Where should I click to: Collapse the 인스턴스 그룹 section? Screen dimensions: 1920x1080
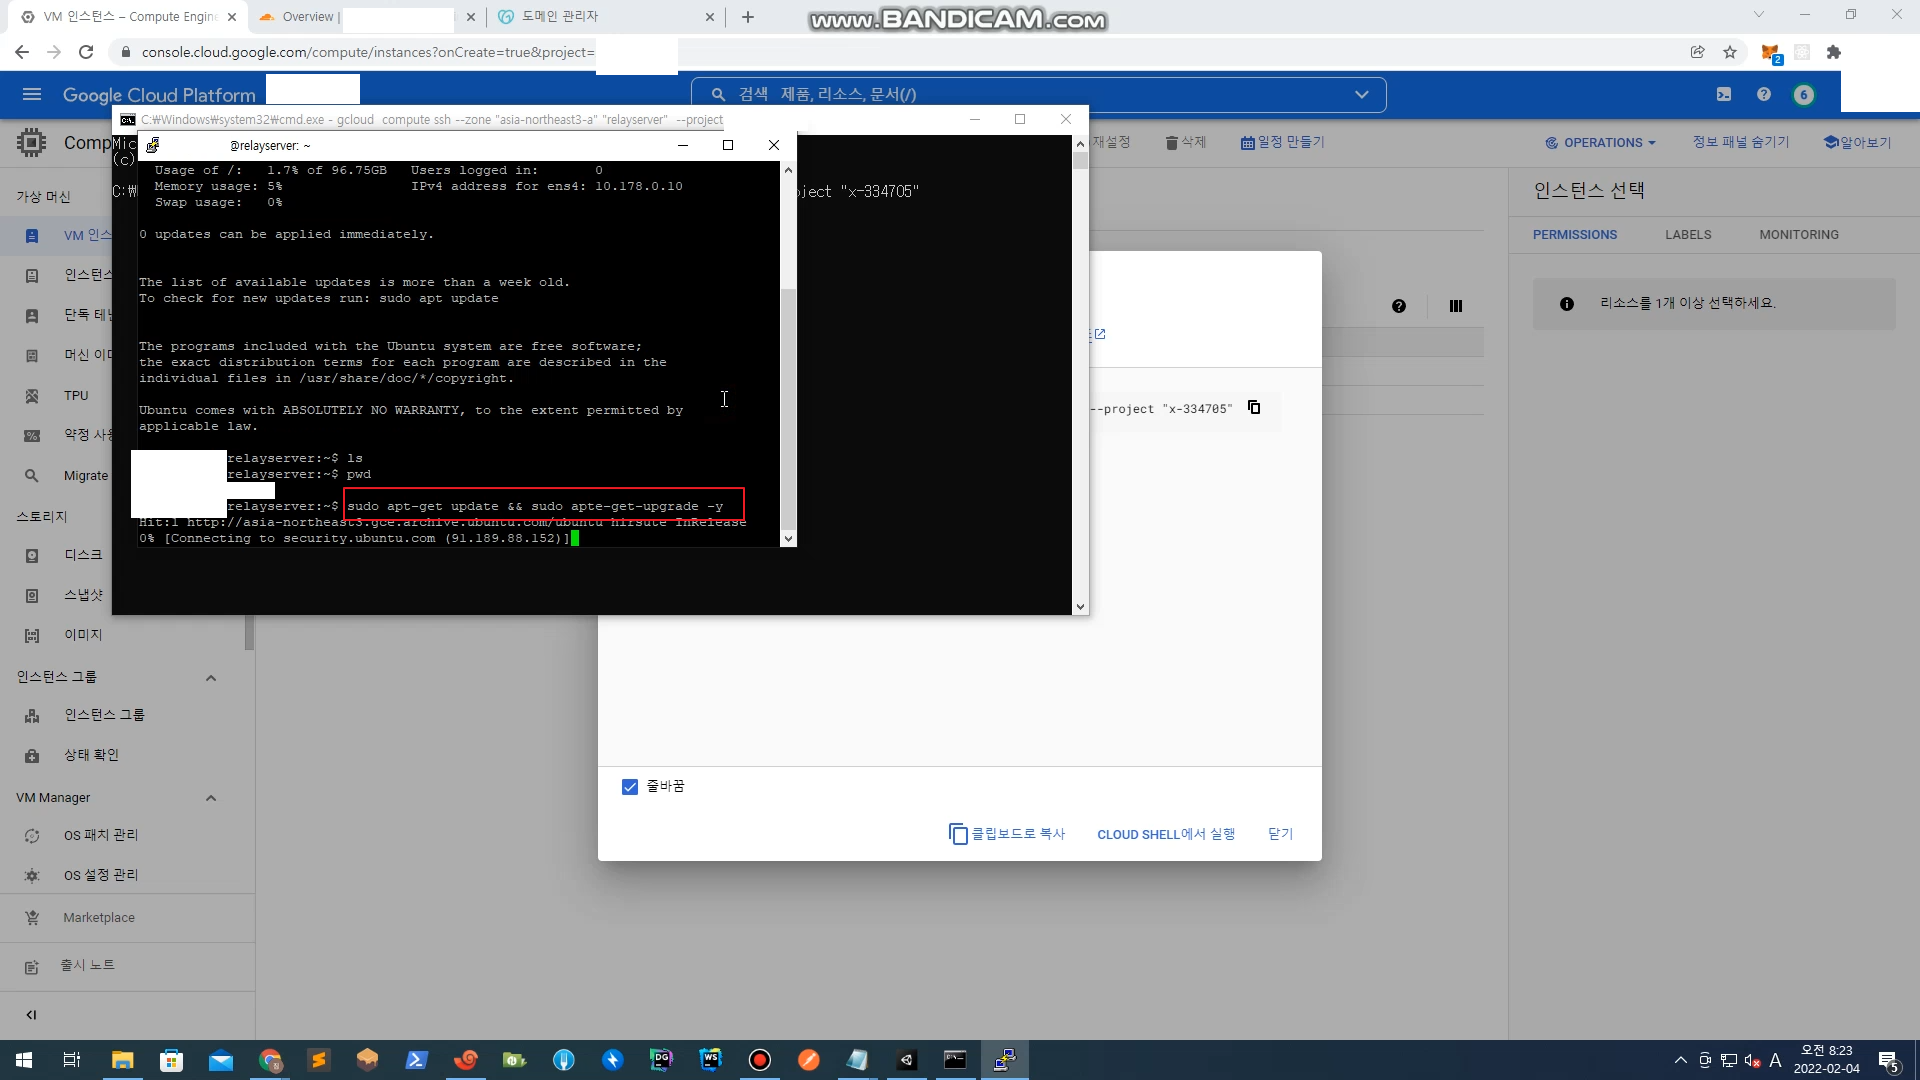211,678
